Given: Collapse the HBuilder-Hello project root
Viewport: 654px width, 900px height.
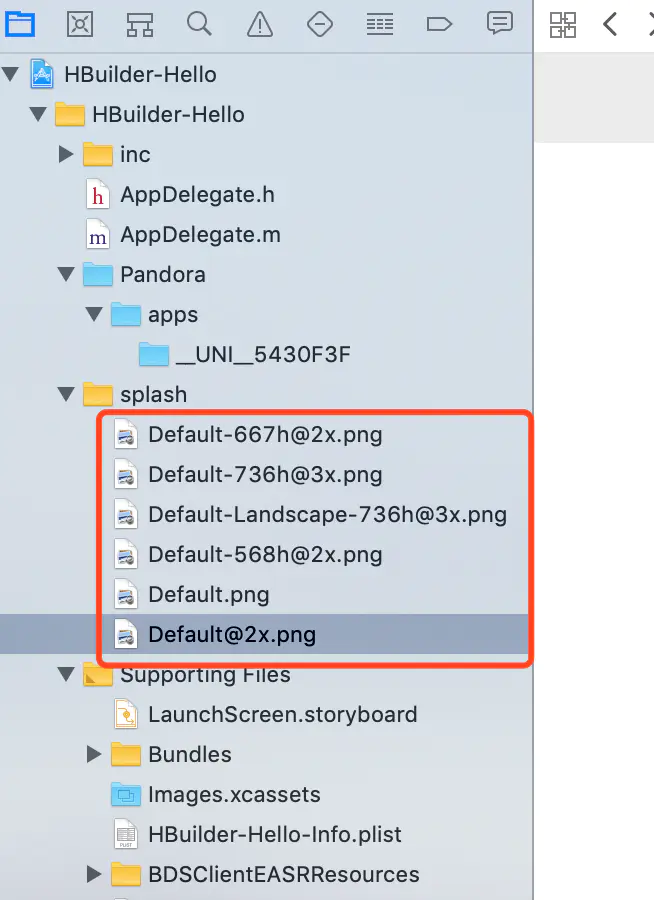Looking at the screenshot, I should click(10, 73).
